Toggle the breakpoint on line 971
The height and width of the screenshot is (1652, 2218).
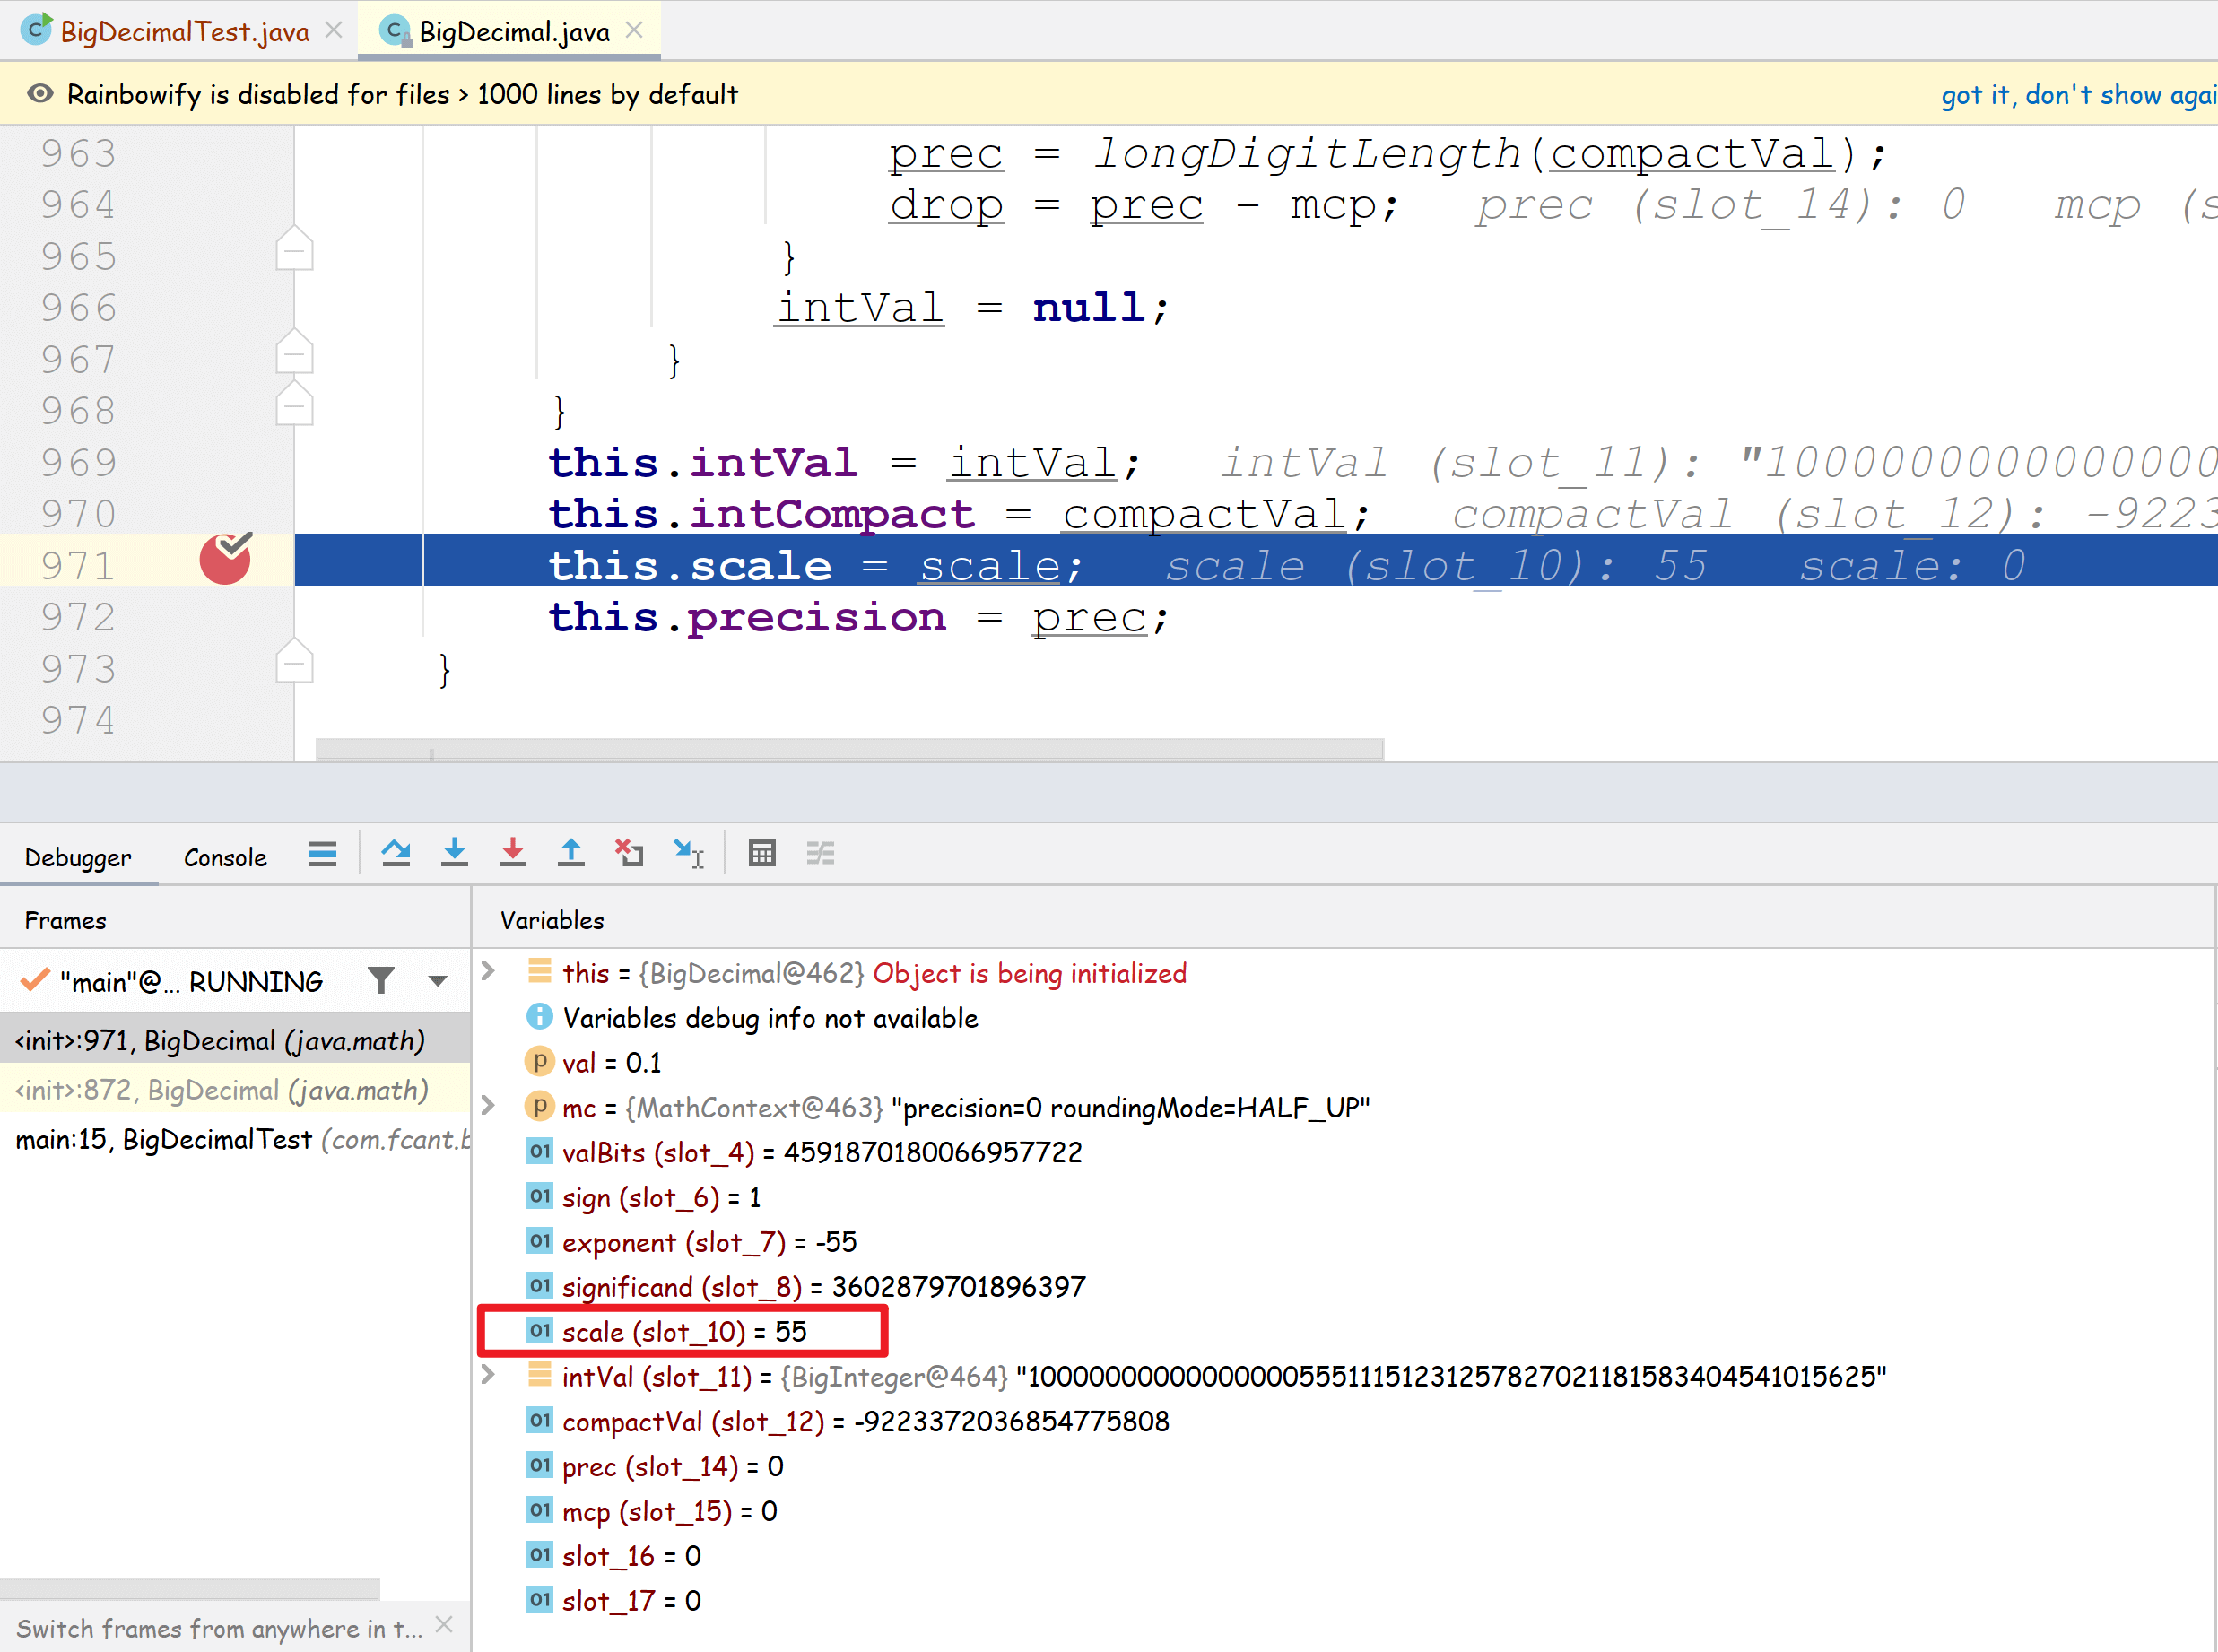[x=225, y=561]
